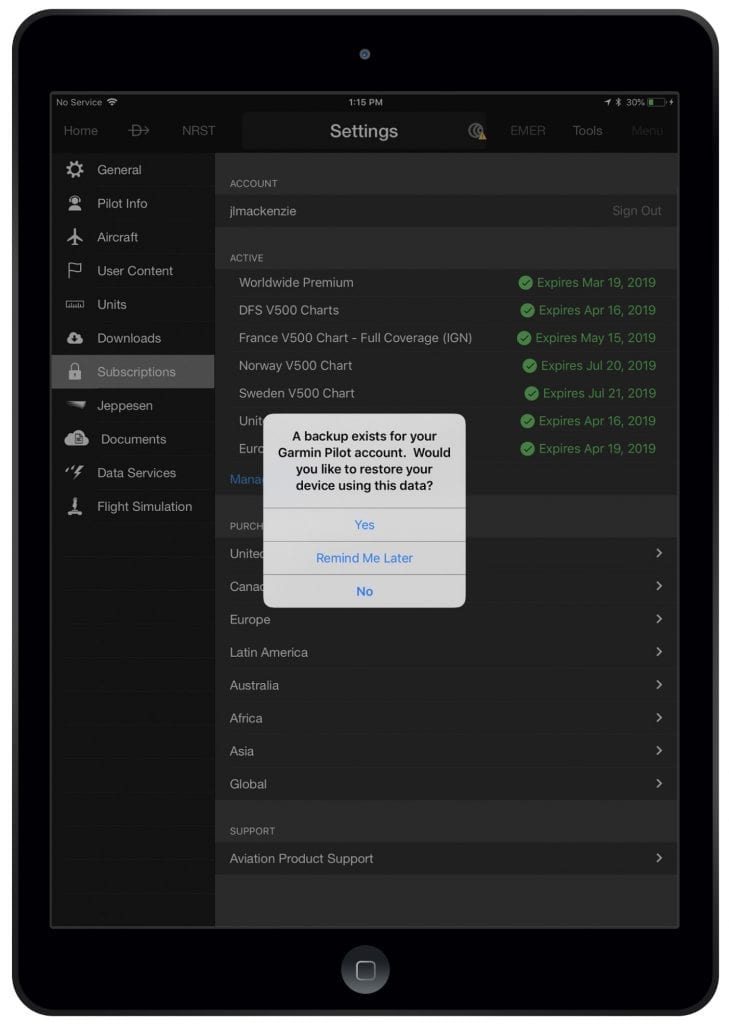
Task: Select Data Services in the sidebar
Action: pyautogui.click(x=136, y=473)
